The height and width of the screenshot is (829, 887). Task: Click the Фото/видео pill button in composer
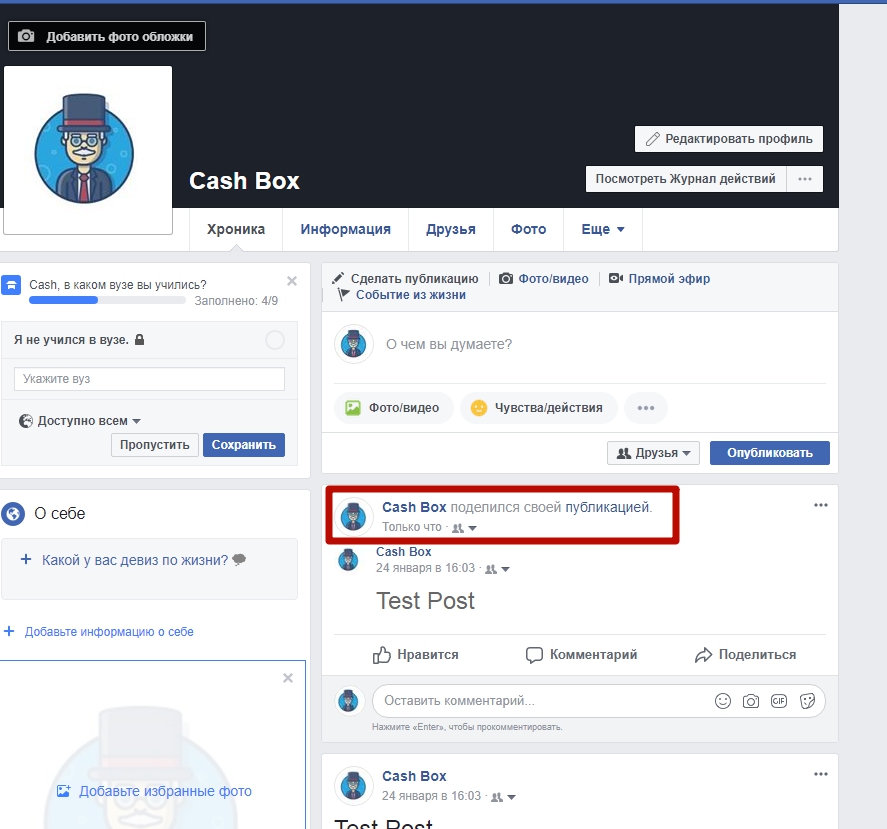click(394, 408)
